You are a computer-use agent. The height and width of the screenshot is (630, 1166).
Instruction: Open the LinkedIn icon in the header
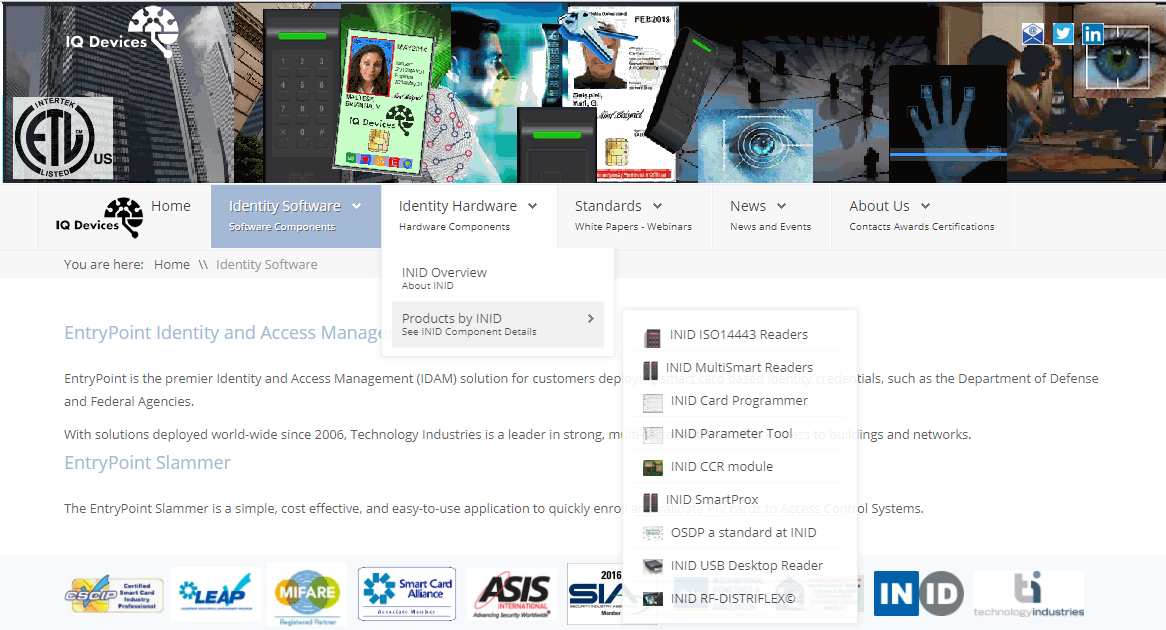(1092, 33)
